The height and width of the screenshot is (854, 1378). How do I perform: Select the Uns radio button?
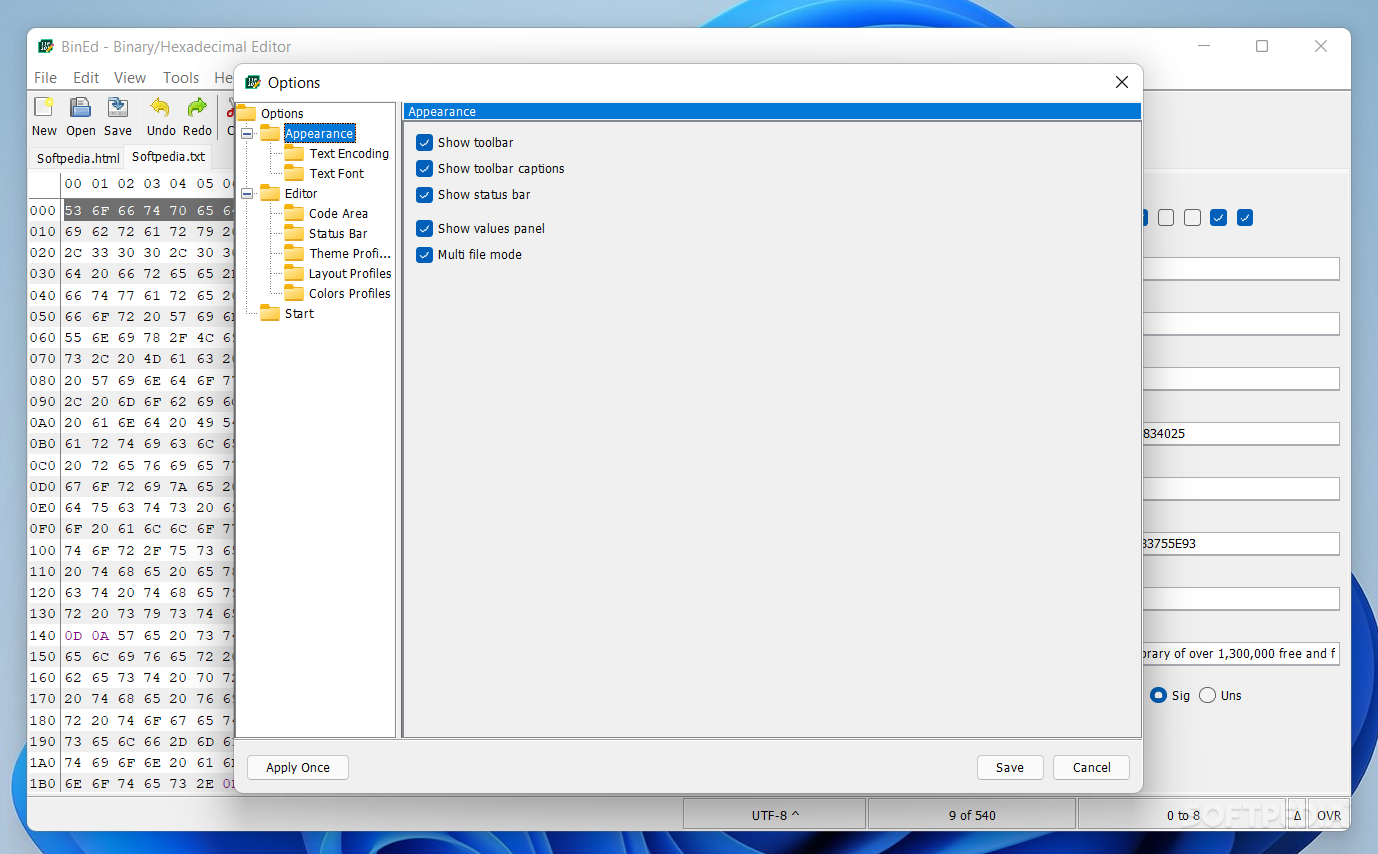pos(1207,695)
